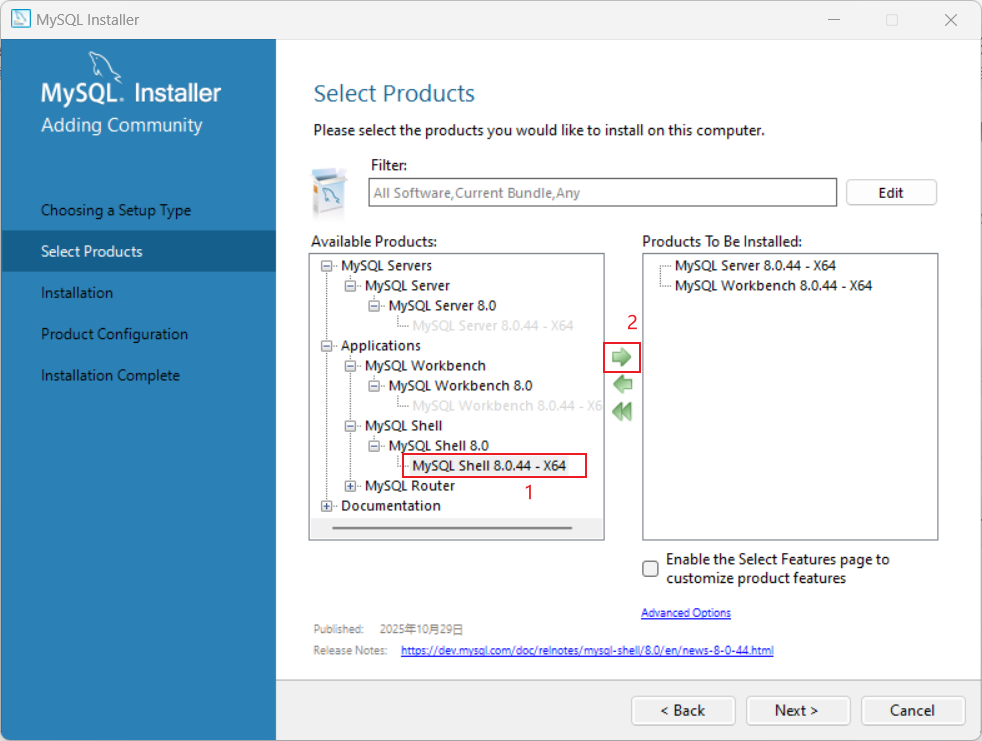Click the MySQL Installer title bar icon
This screenshot has height=741, width=982.
click(x=21, y=19)
